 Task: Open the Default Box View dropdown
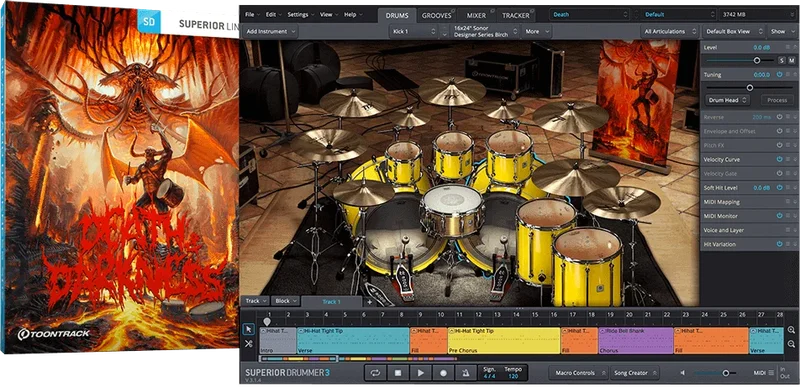(x=734, y=32)
